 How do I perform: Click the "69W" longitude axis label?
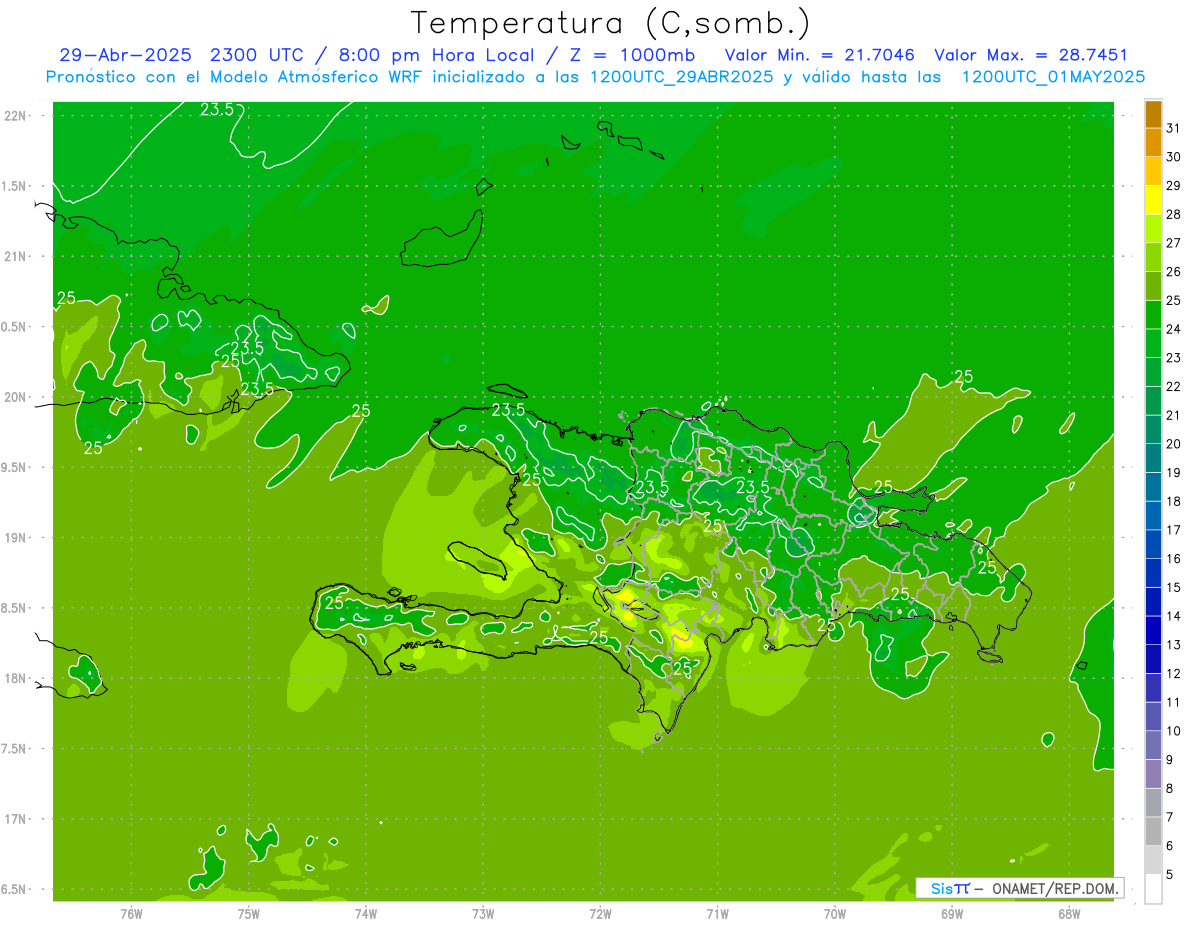coord(952,913)
